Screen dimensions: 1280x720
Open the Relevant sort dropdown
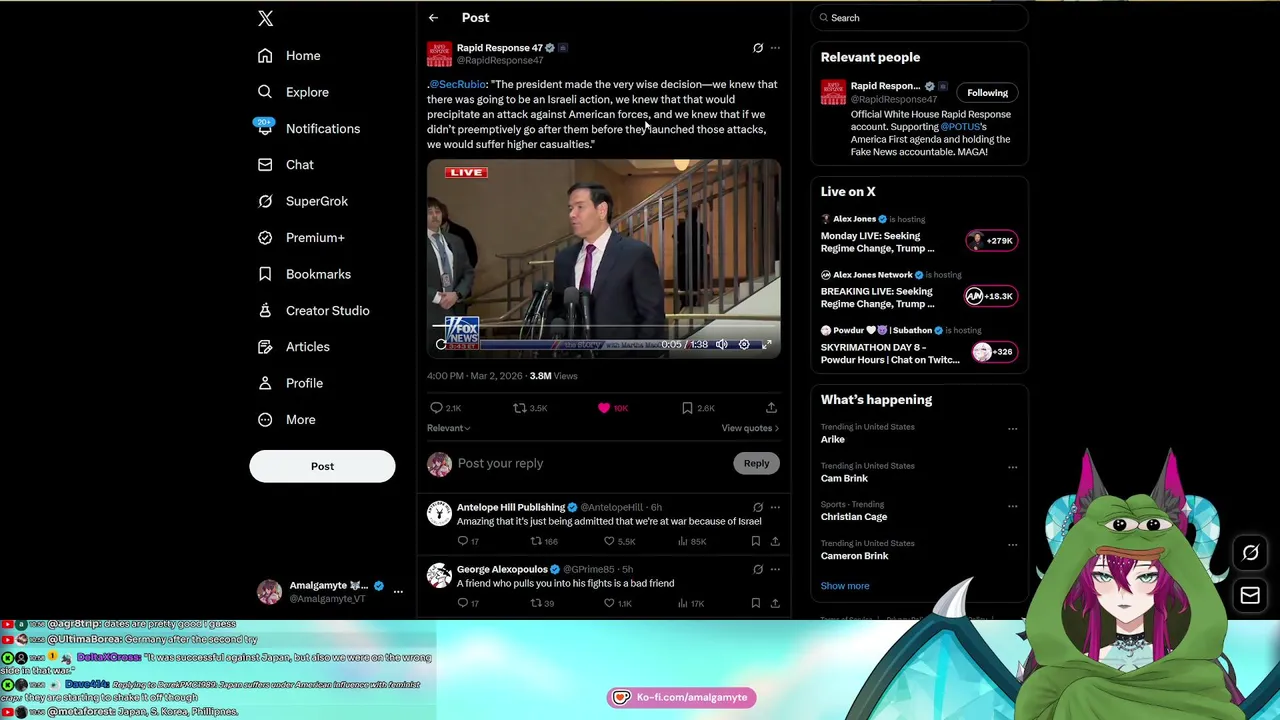click(x=448, y=428)
